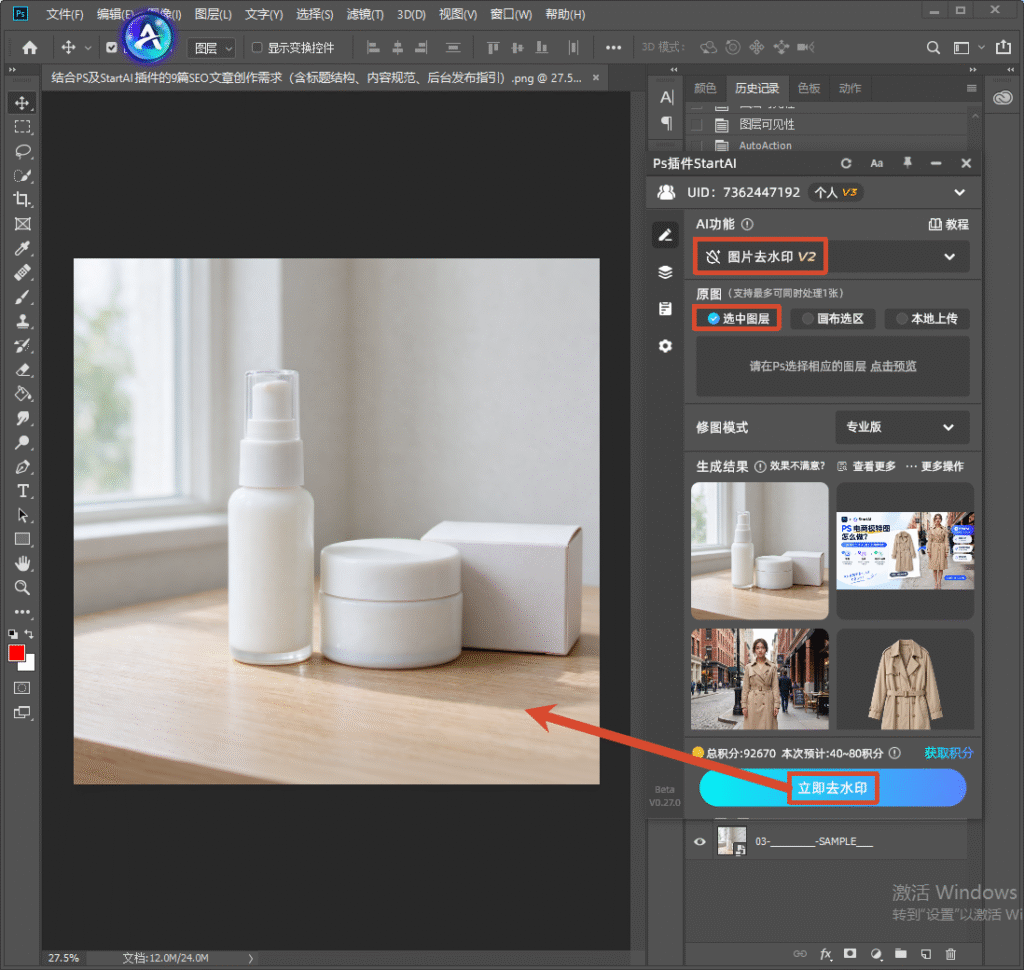Viewport: 1024px width, 970px height.
Task: Select the Brush tool
Action: coord(22,297)
